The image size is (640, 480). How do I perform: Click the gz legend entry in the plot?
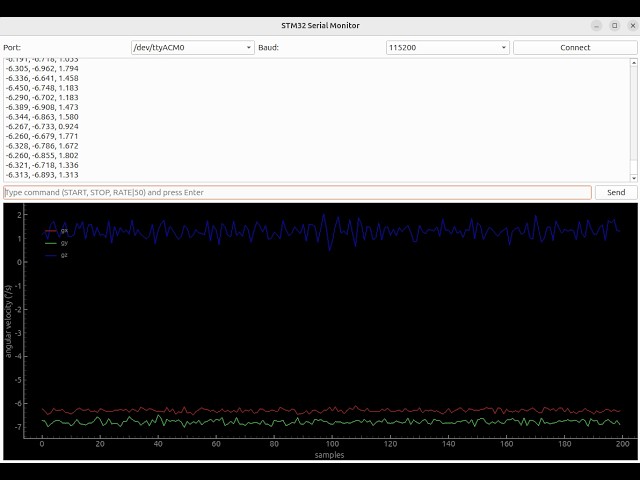[56, 255]
